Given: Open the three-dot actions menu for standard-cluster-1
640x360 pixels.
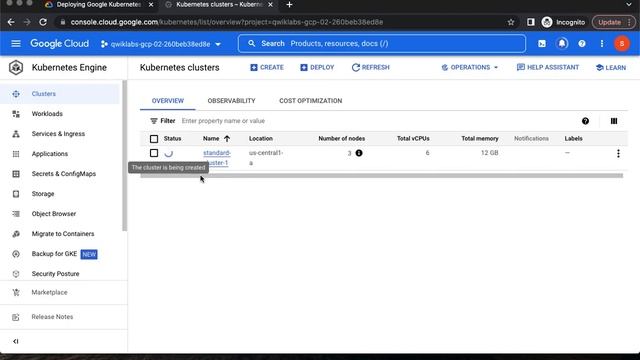Looking at the screenshot, I should click(x=618, y=153).
